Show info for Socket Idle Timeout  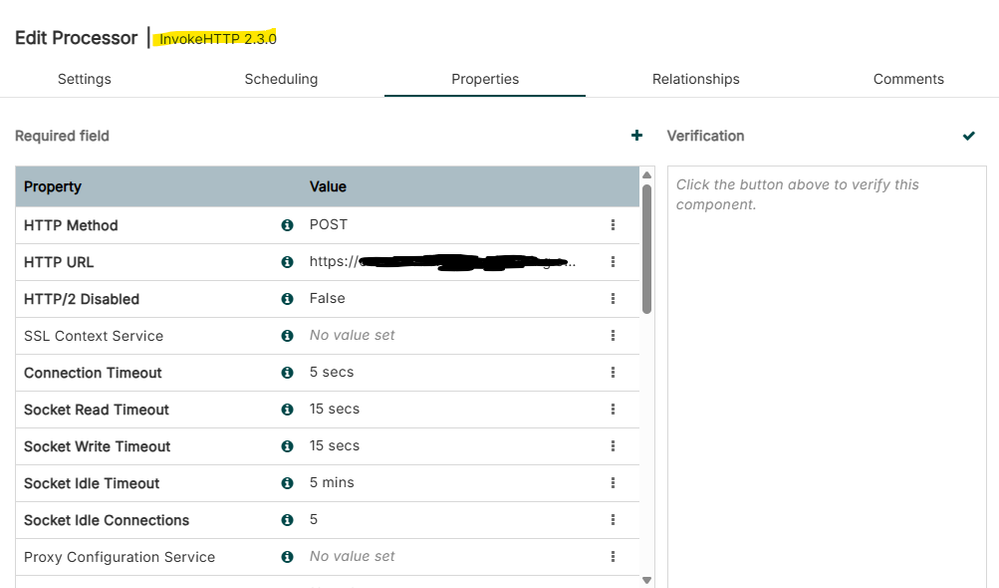pos(287,483)
